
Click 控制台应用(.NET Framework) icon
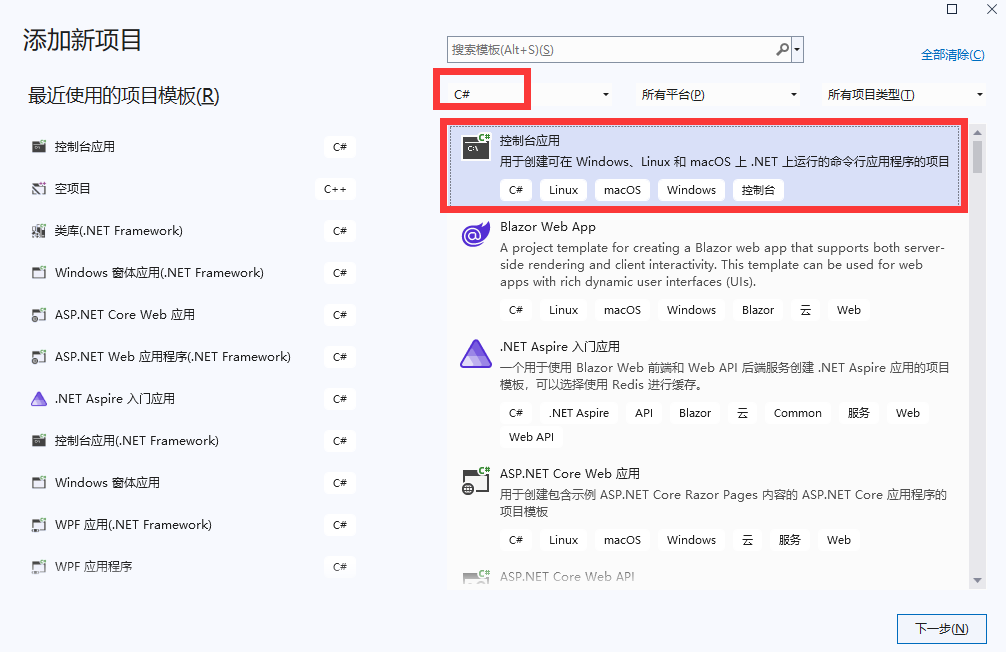(39, 441)
